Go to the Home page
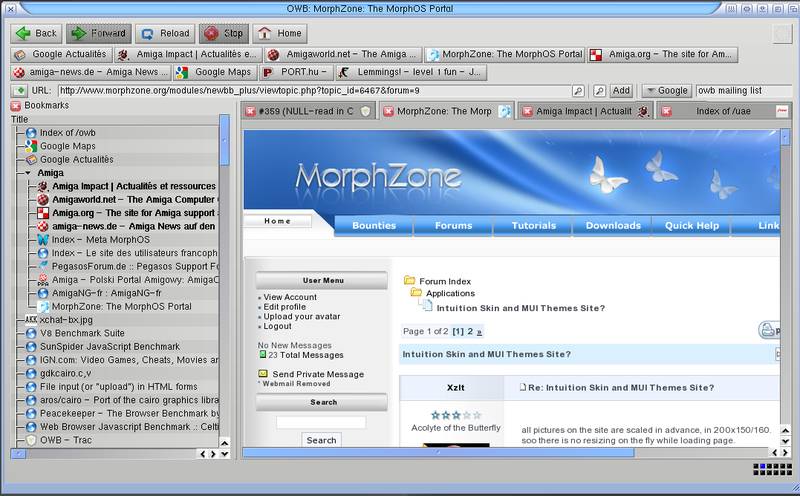The height and width of the screenshot is (496, 800). point(280,34)
